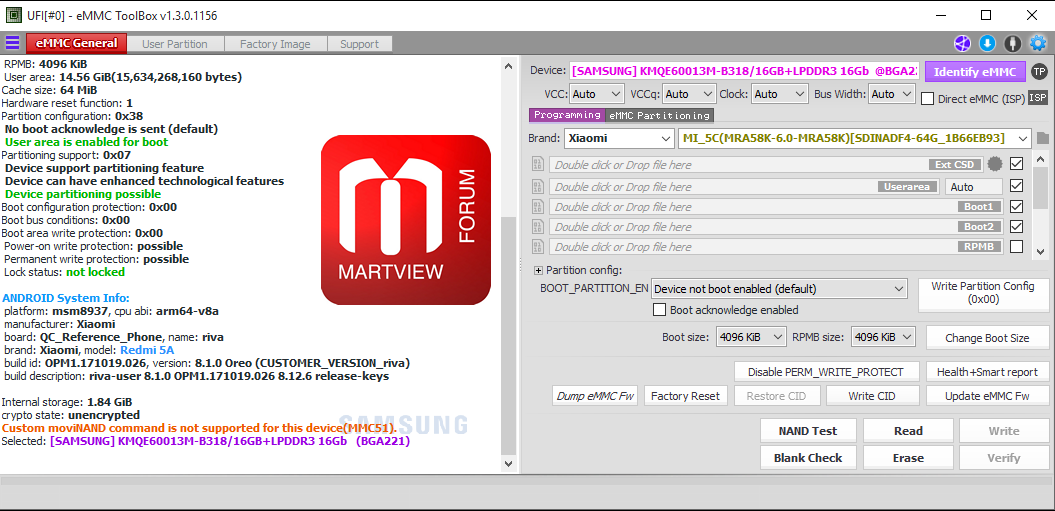Click the blue download update icon
This screenshot has width=1055, height=511.
pyautogui.click(x=987, y=44)
